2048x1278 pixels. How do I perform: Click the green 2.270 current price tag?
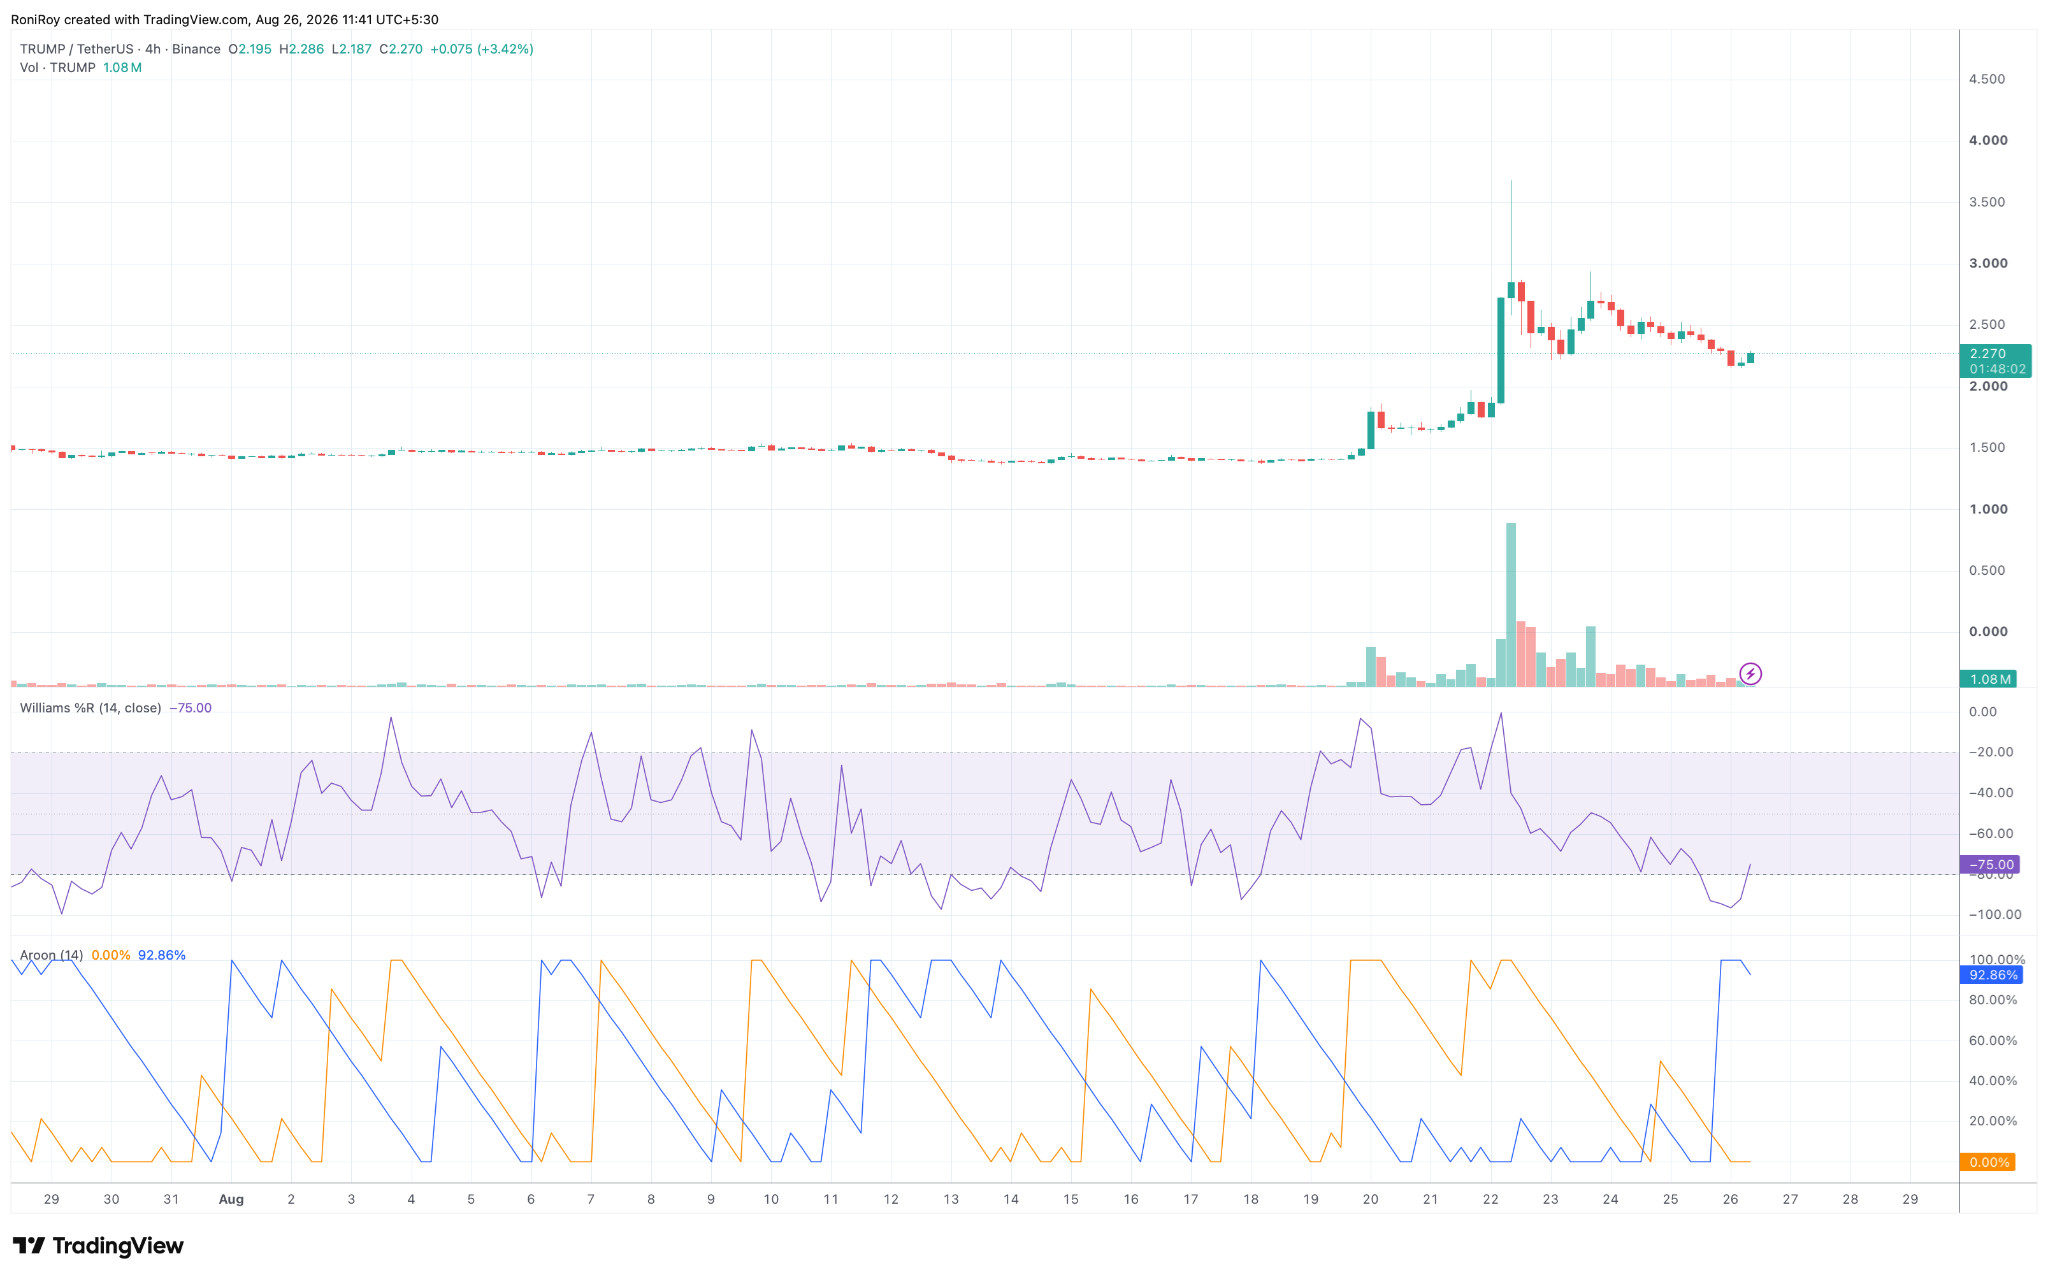[x=1995, y=361]
